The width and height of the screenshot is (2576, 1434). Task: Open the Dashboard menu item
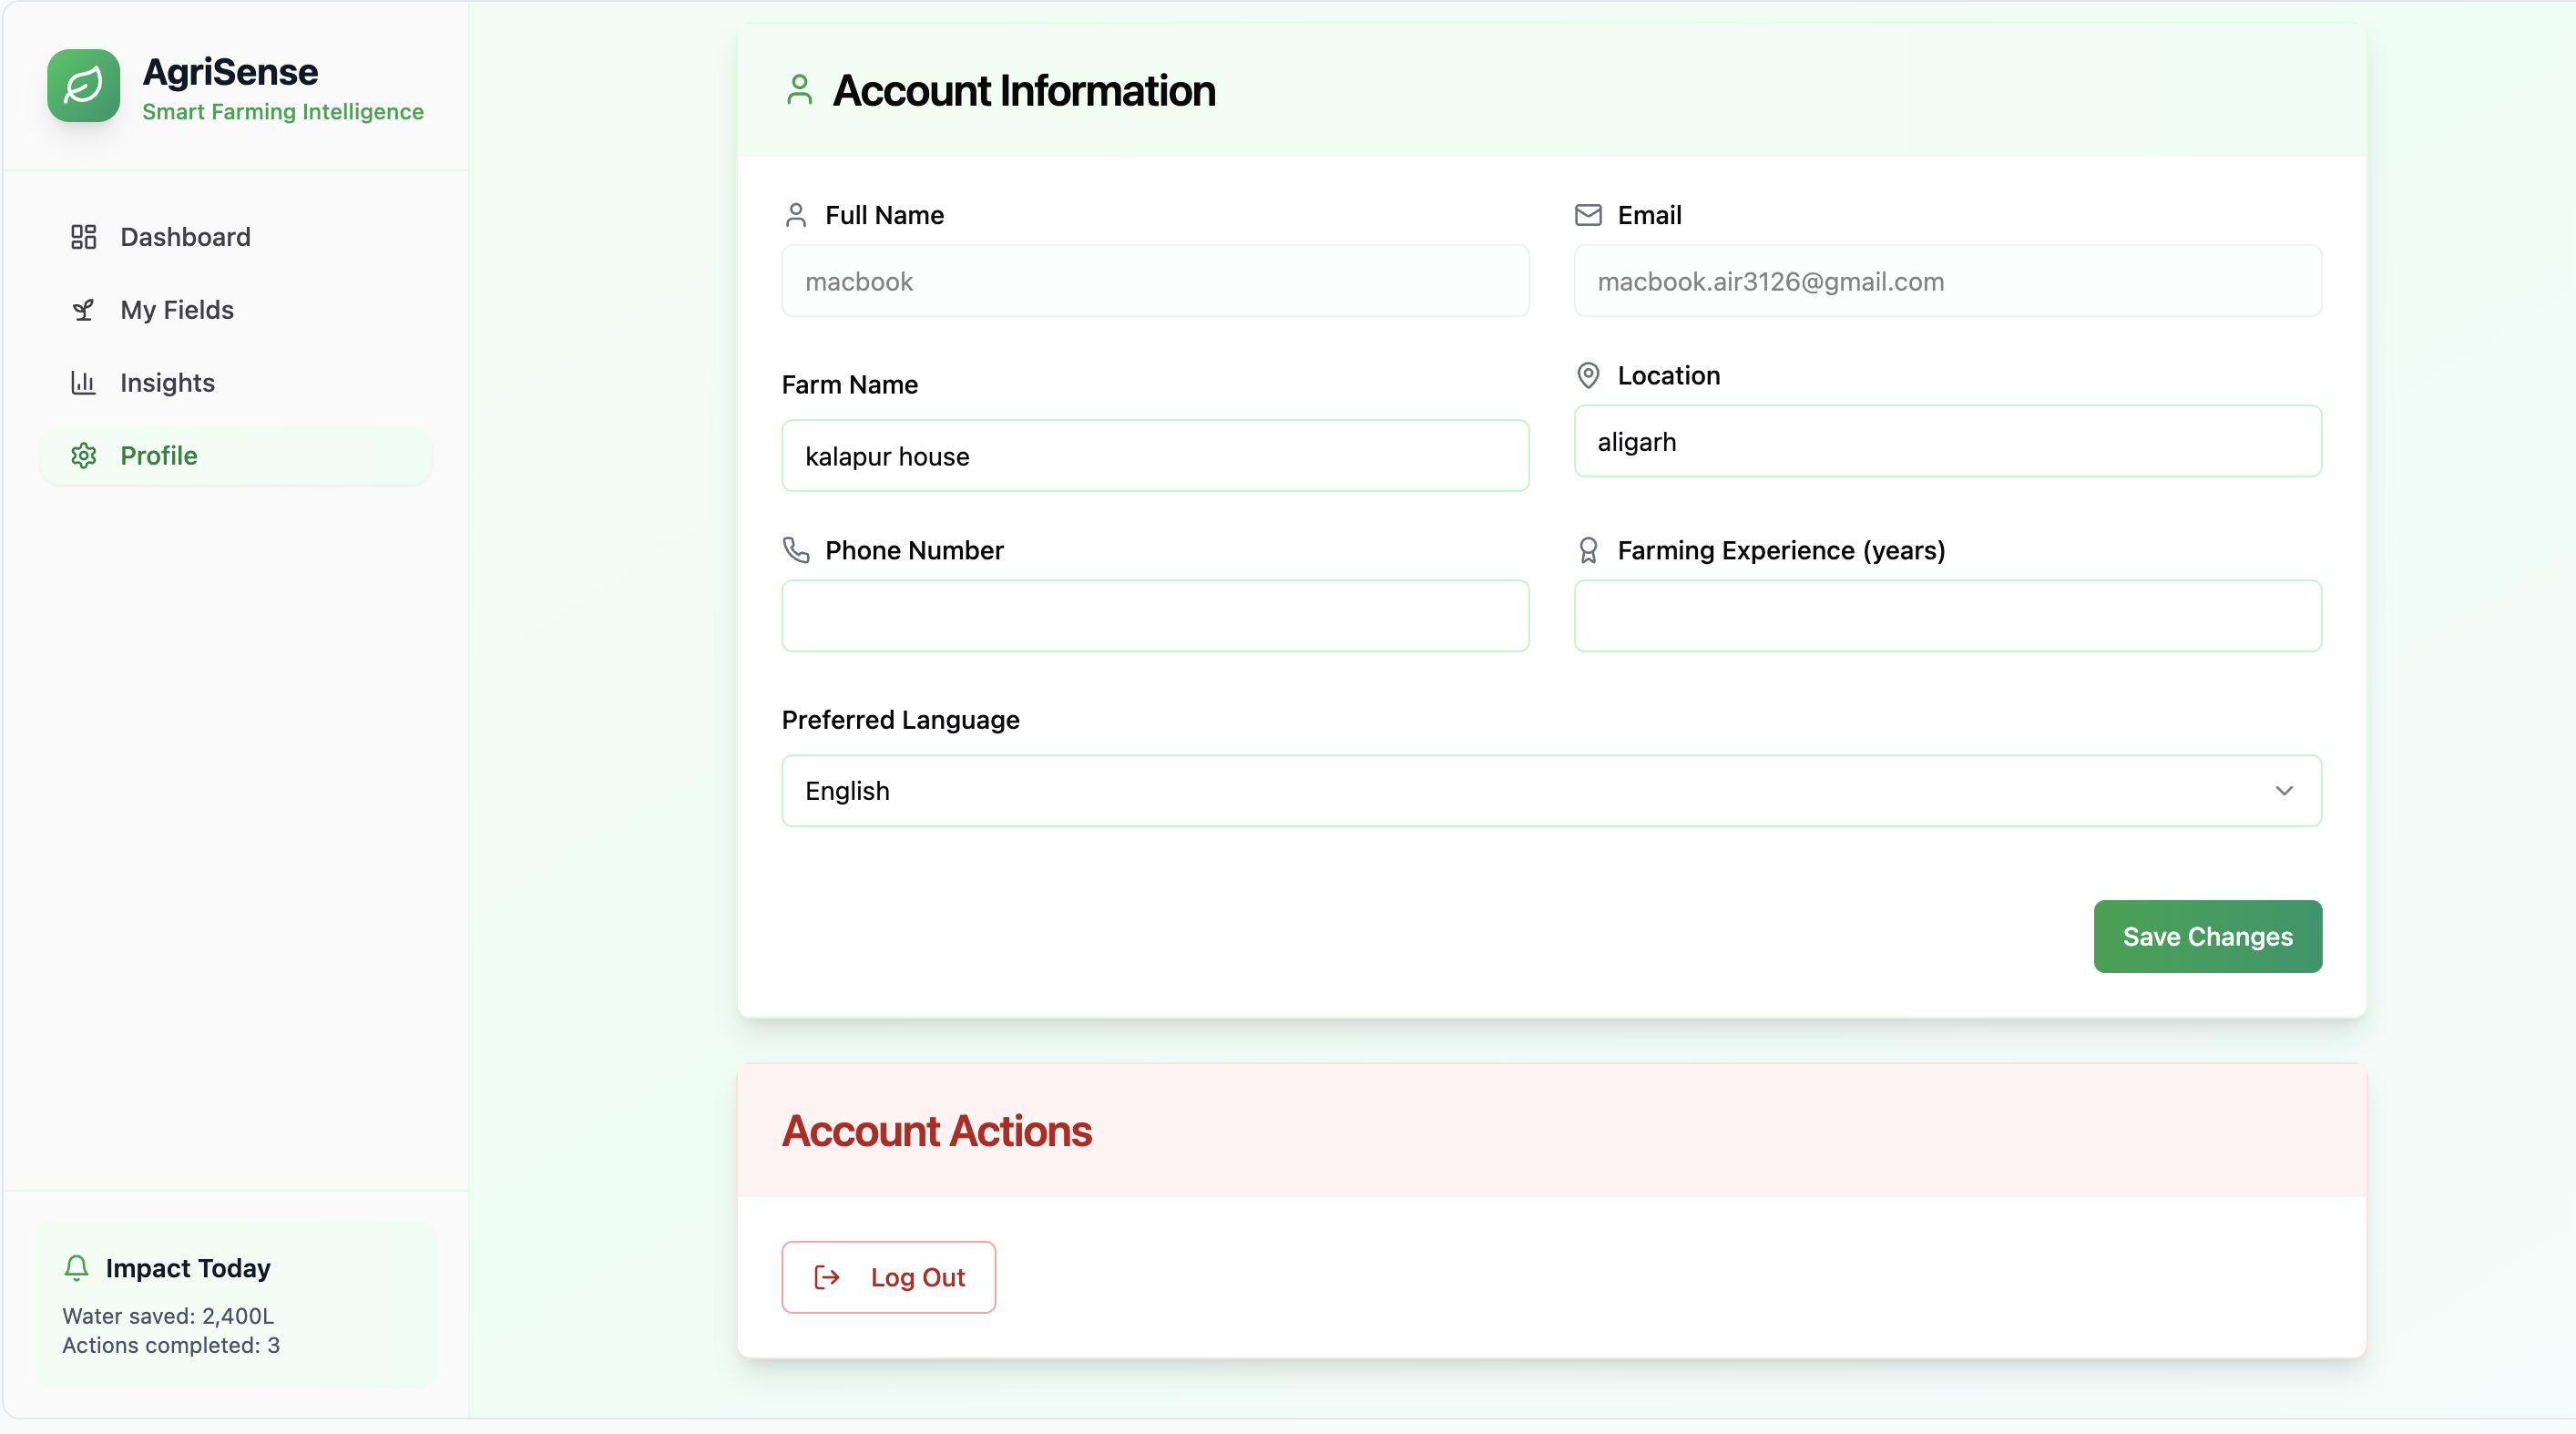click(x=185, y=237)
